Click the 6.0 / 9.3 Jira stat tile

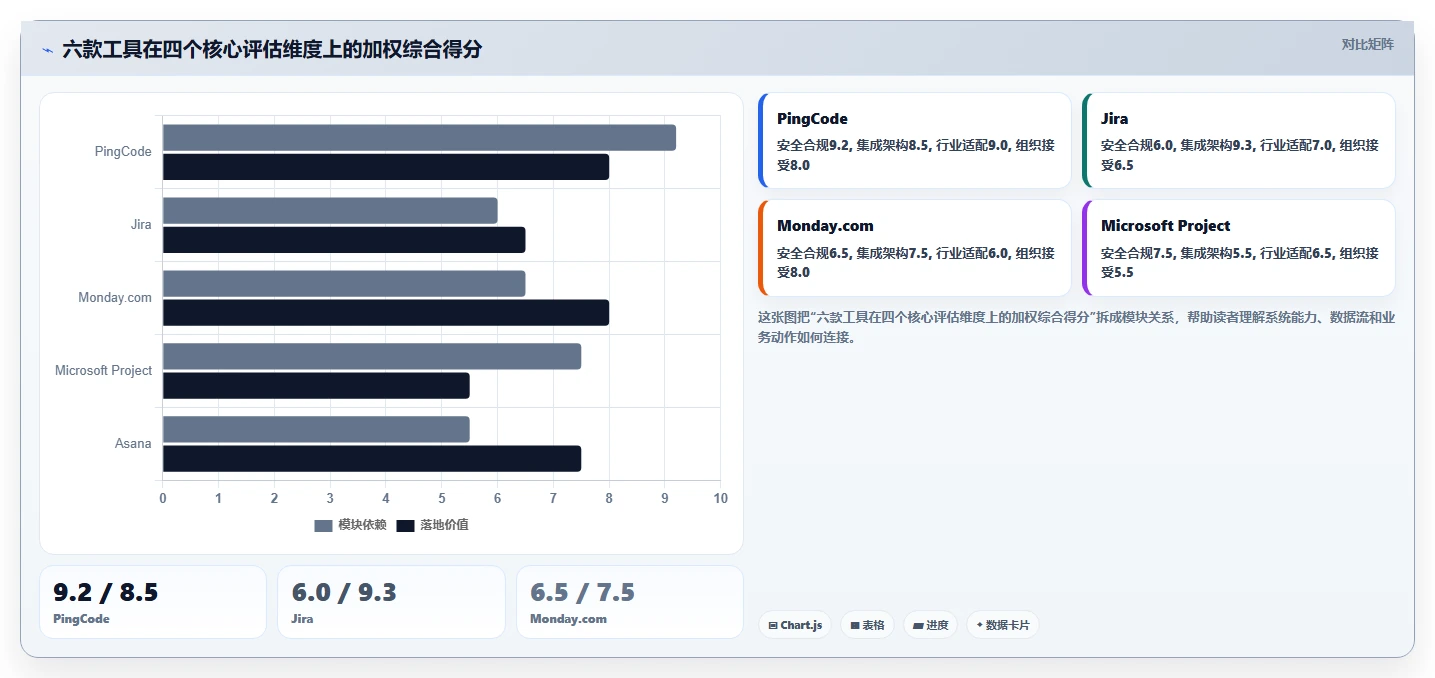391,602
